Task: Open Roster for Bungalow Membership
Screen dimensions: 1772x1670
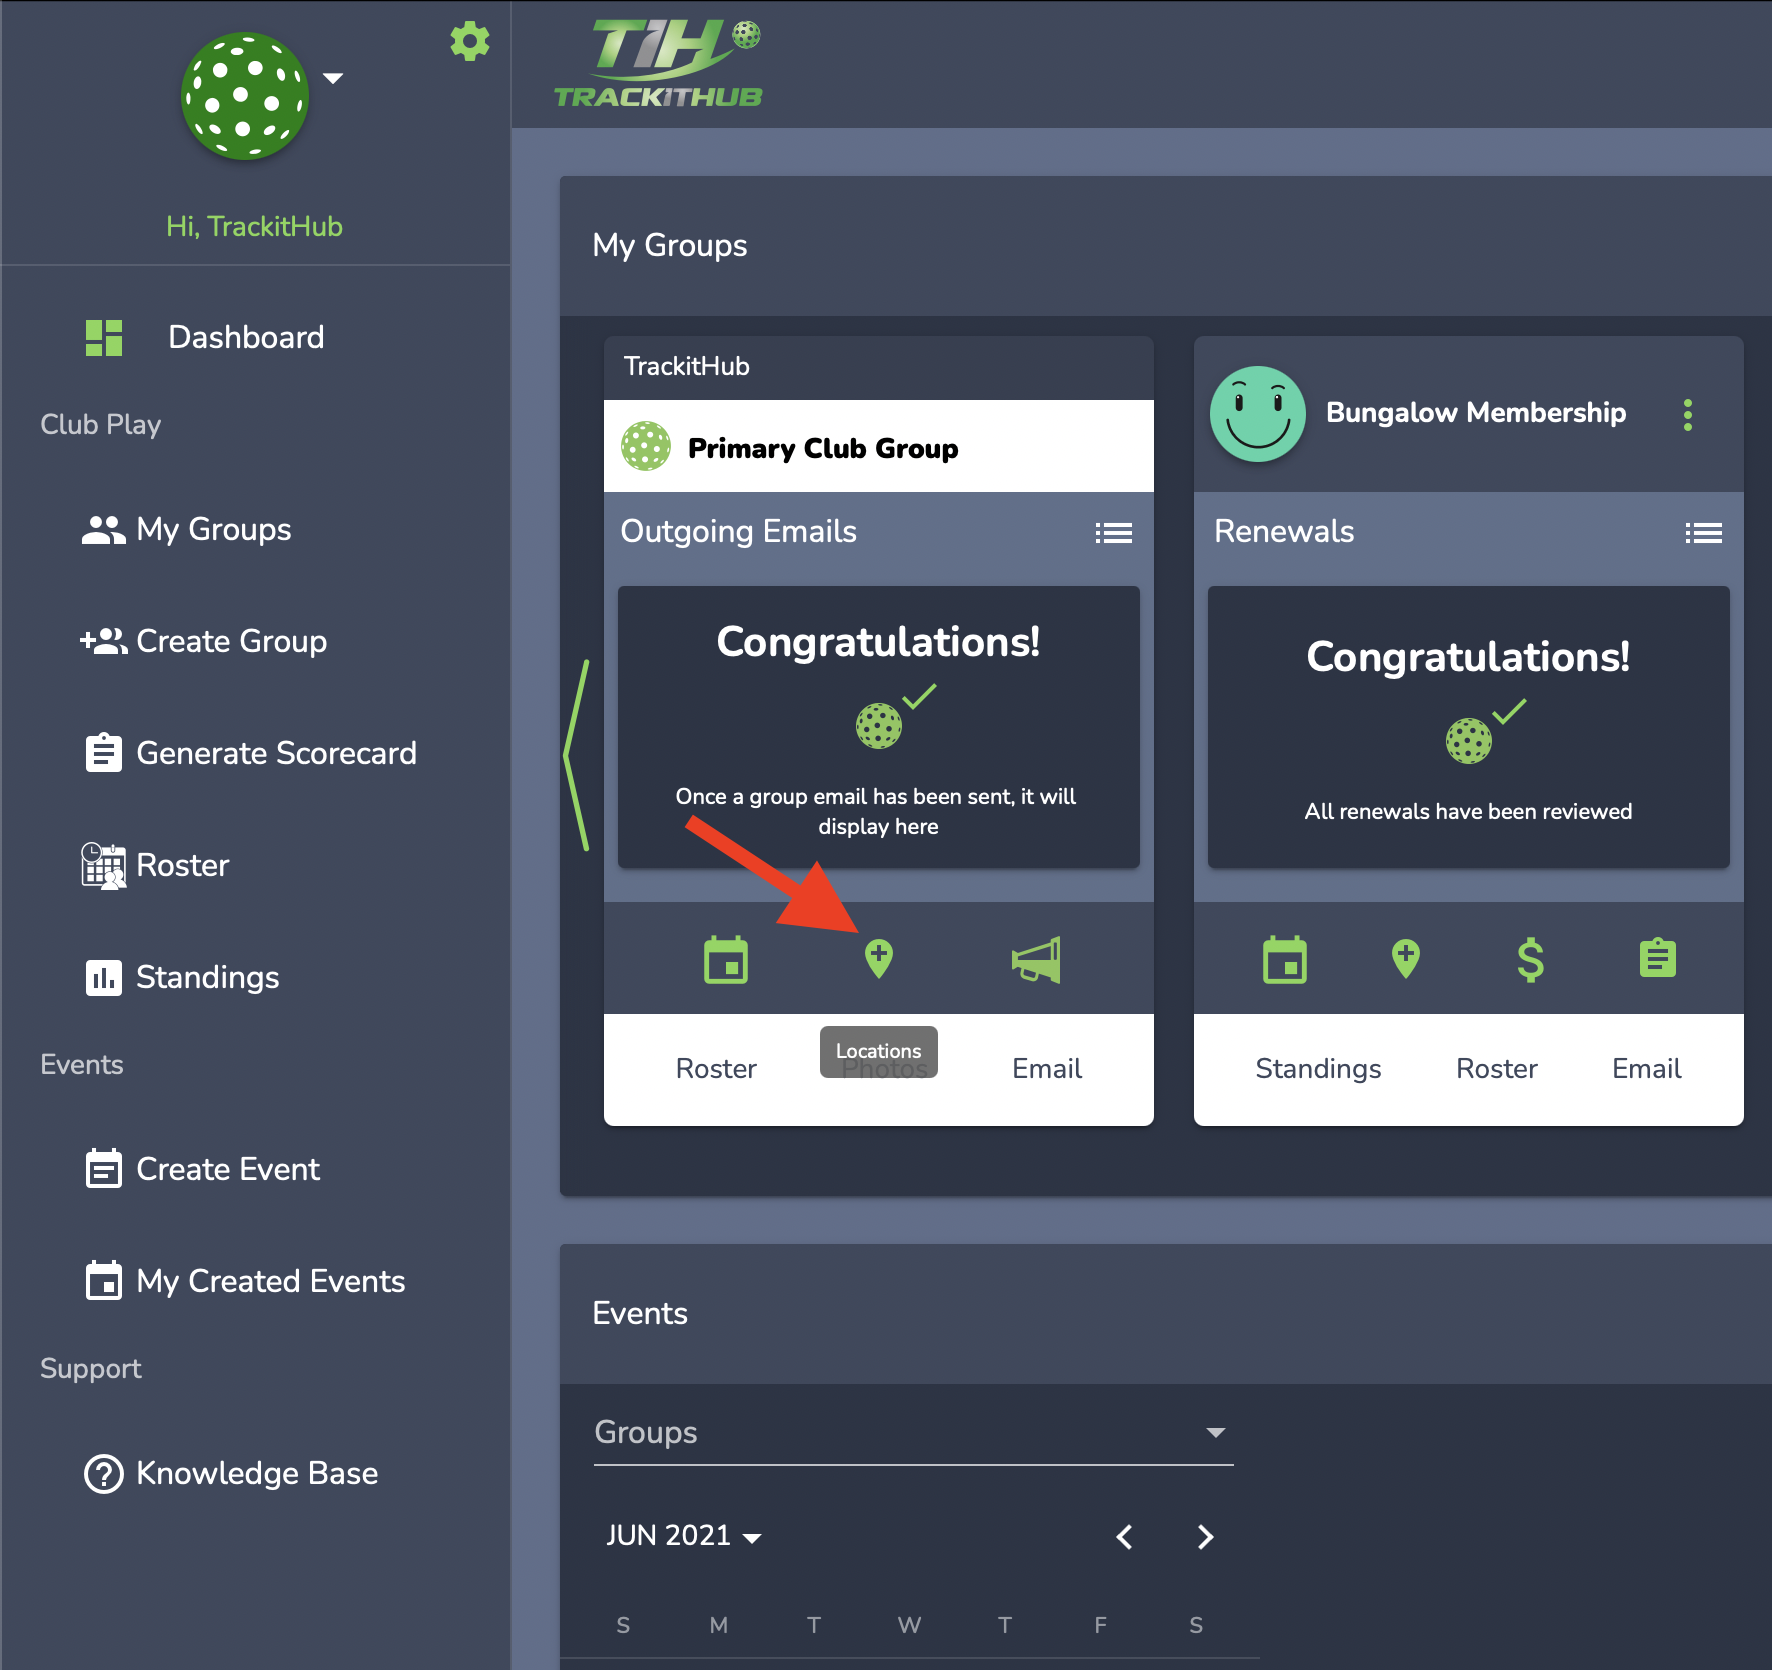Action: [x=1497, y=1068]
